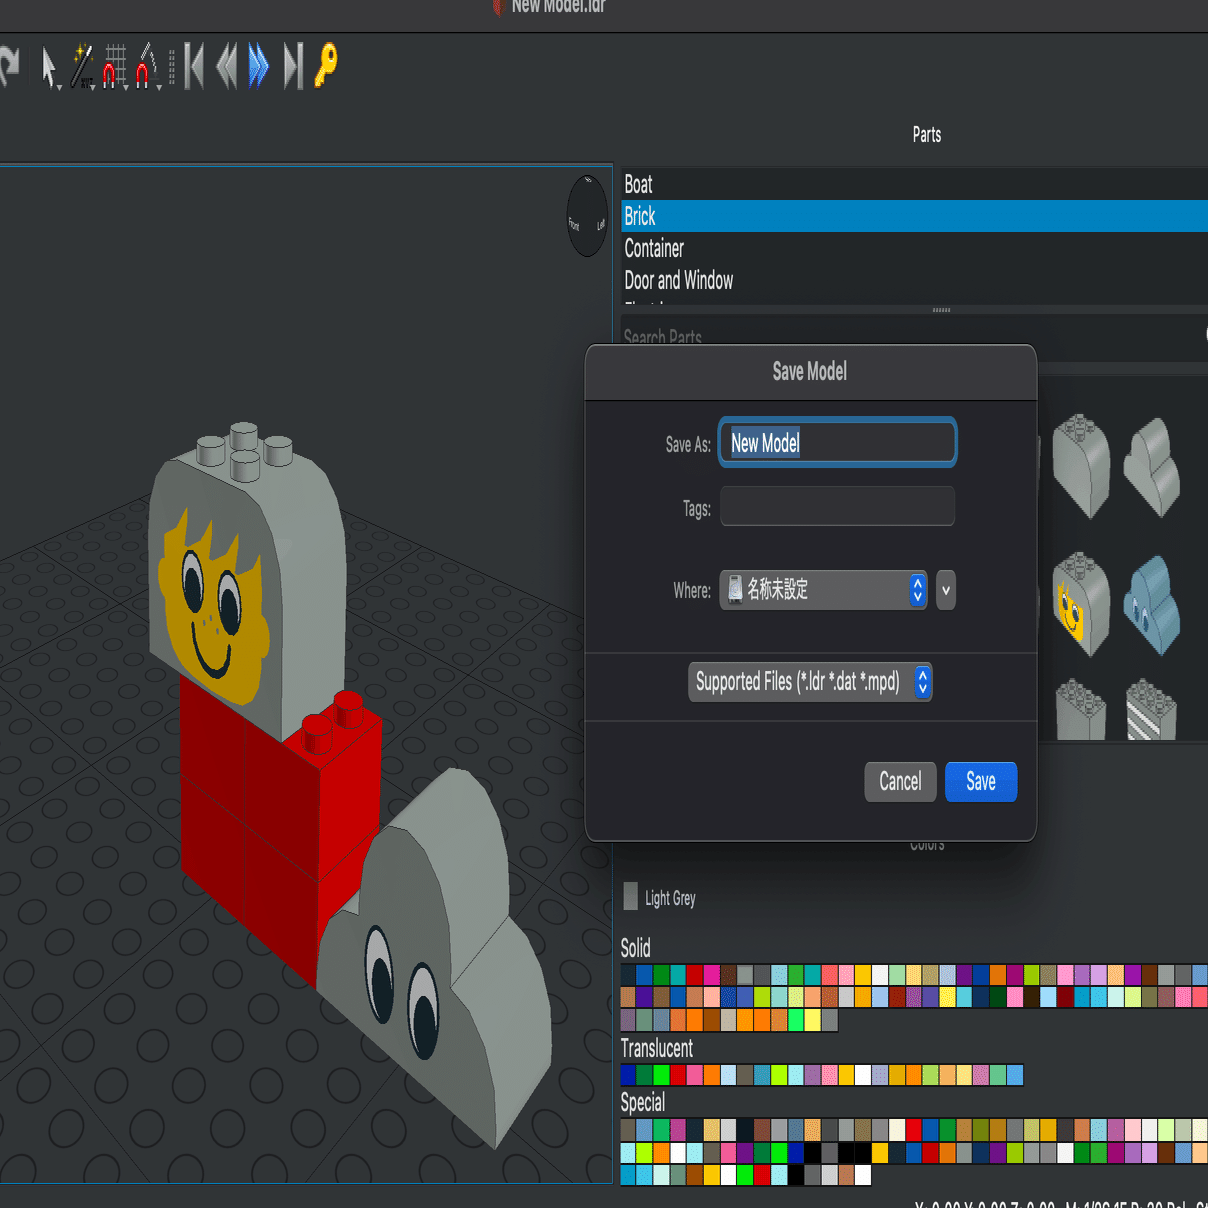The height and width of the screenshot is (1208, 1208).
Task: Toggle the grid move snap magnet
Action: pos(114,66)
